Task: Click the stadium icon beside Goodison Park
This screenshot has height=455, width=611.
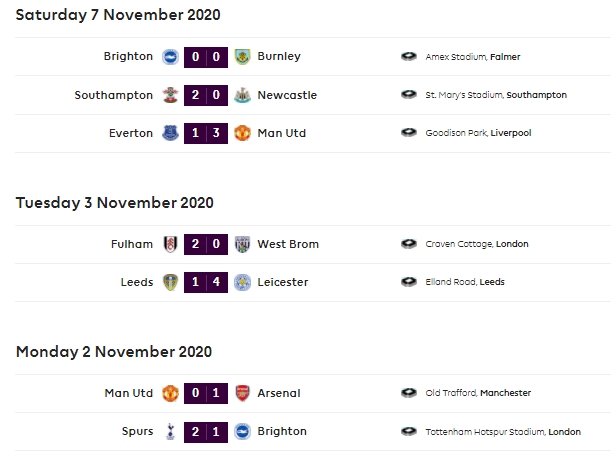Action: (408, 133)
